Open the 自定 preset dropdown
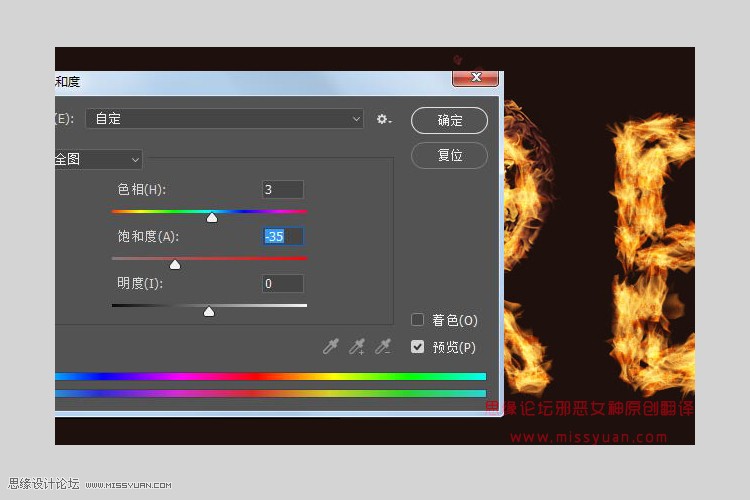 pyautogui.click(x=224, y=119)
